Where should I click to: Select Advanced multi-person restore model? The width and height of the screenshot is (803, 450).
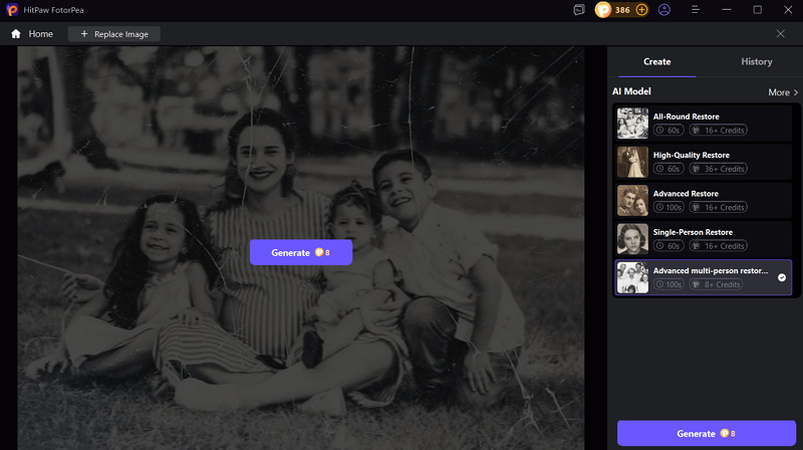(703, 277)
